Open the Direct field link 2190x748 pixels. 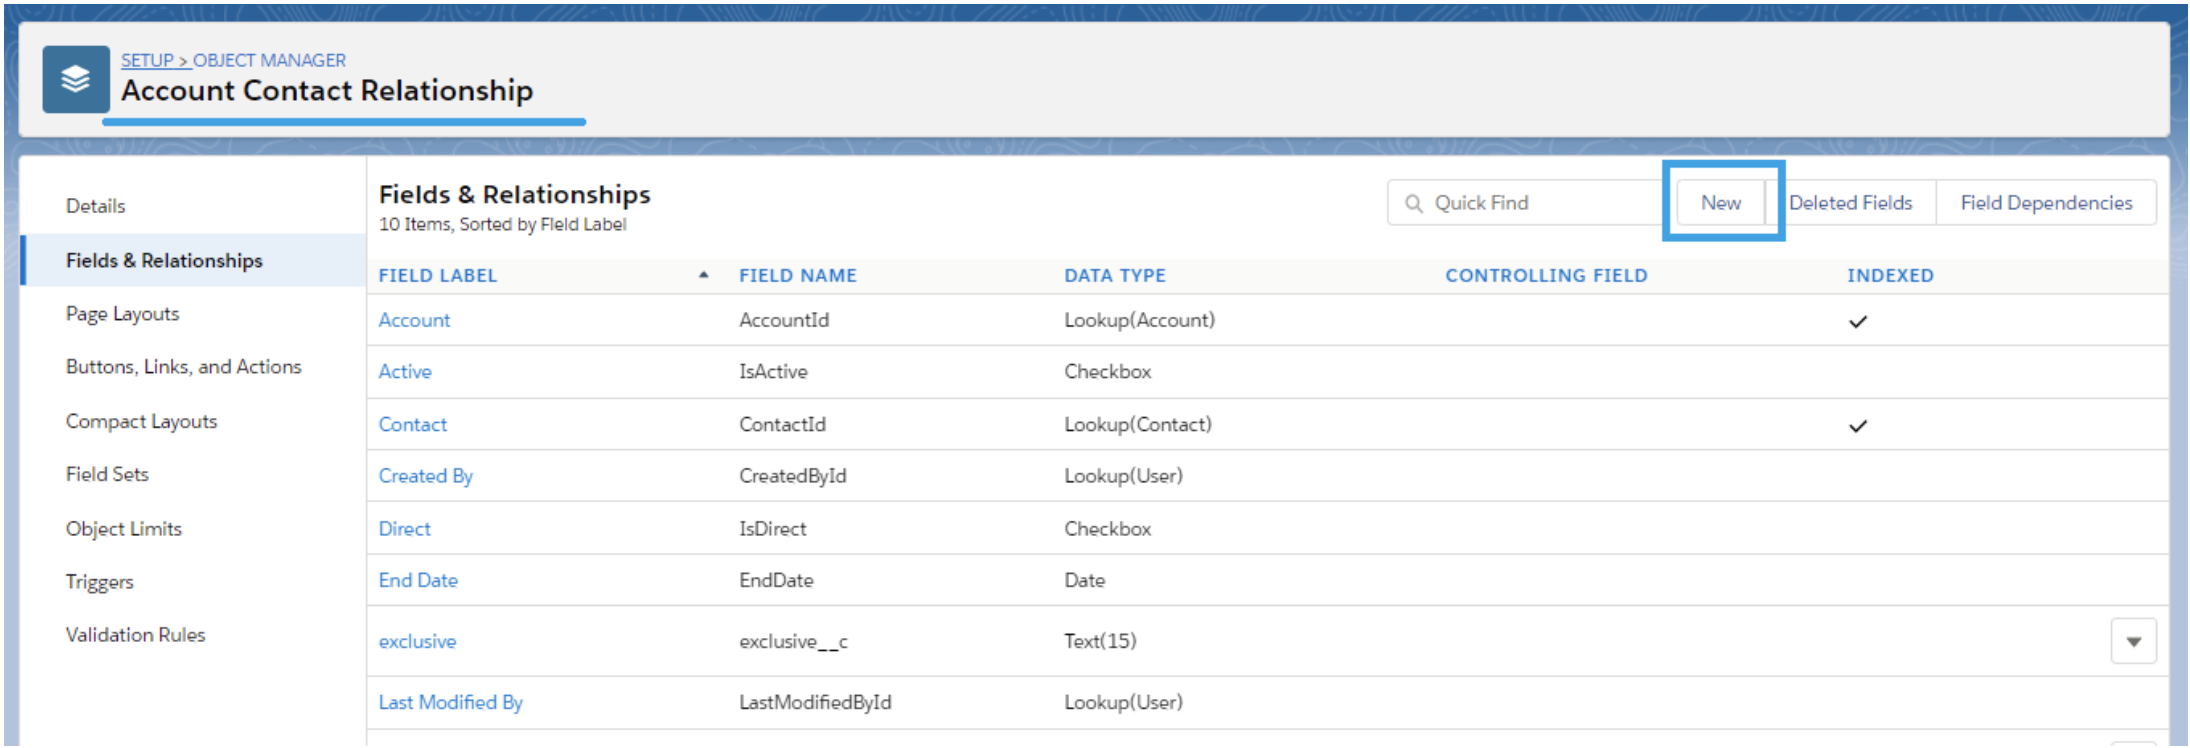(x=404, y=528)
